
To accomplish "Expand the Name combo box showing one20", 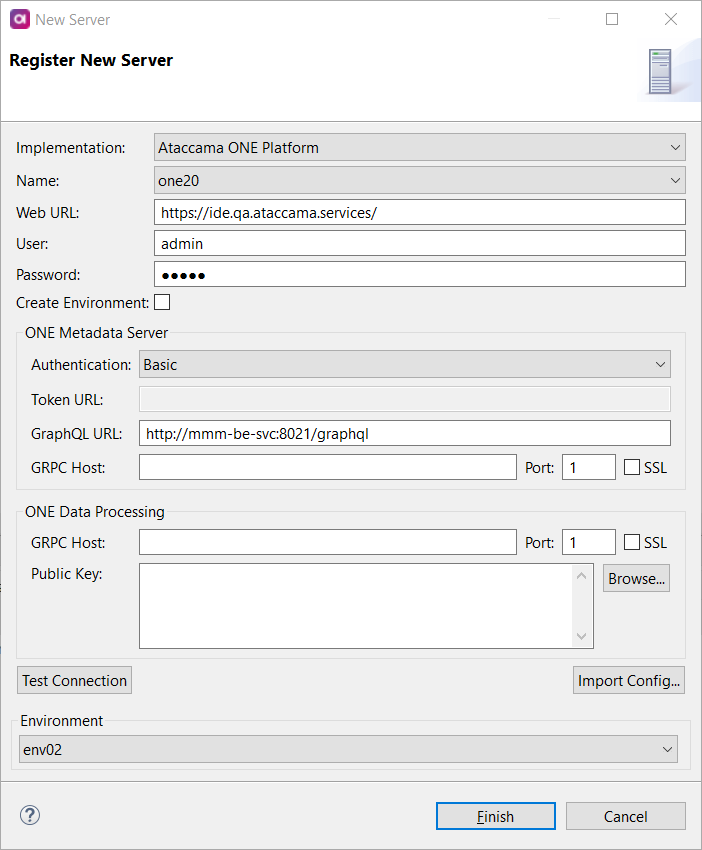I will coord(674,180).
